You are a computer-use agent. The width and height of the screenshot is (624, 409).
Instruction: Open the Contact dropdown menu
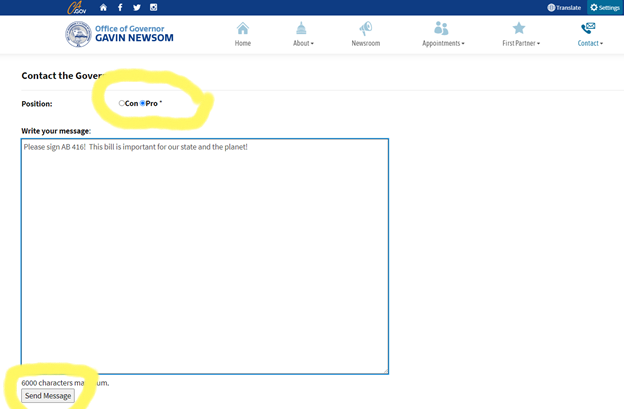(x=590, y=44)
